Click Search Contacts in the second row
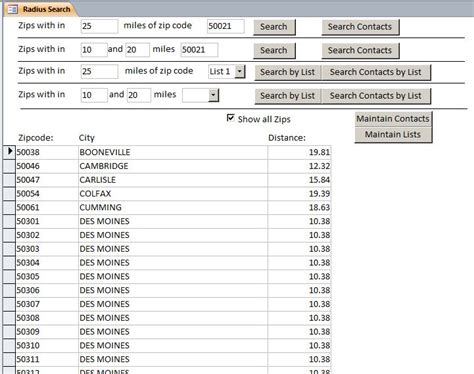Image resolution: width=474 pixels, height=374 pixels. click(x=360, y=50)
